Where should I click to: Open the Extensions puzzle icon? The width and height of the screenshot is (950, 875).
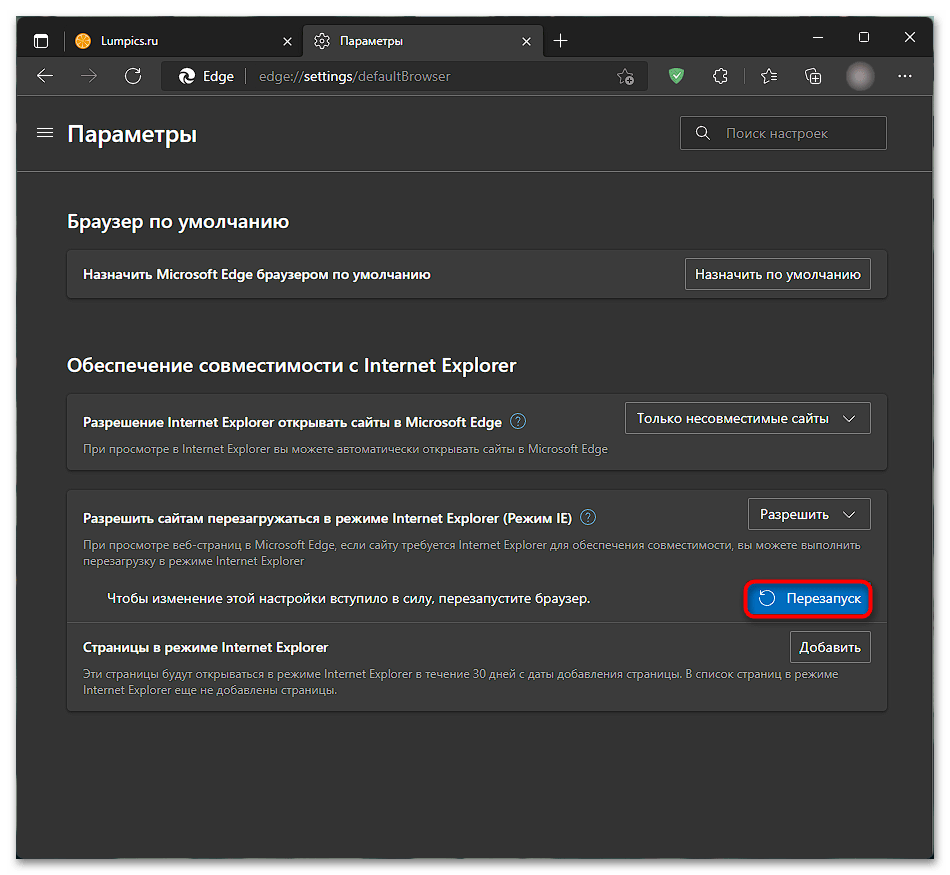click(x=720, y=76)
